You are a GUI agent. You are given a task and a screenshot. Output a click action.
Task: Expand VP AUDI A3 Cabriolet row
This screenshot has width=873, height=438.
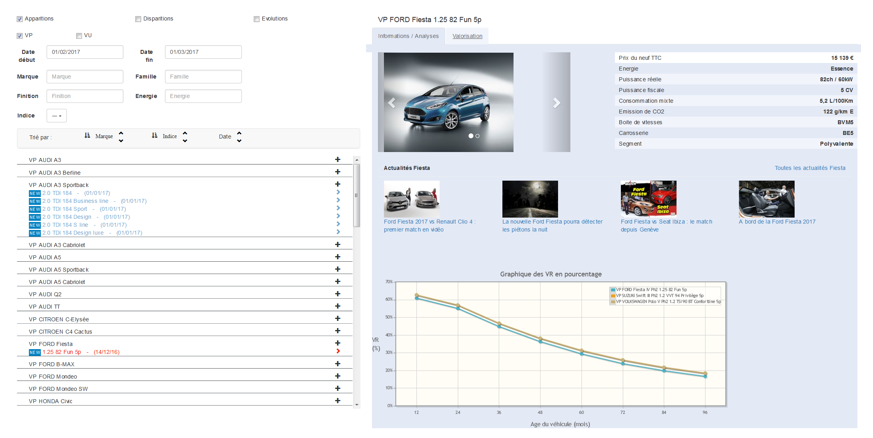pos(337,244)
